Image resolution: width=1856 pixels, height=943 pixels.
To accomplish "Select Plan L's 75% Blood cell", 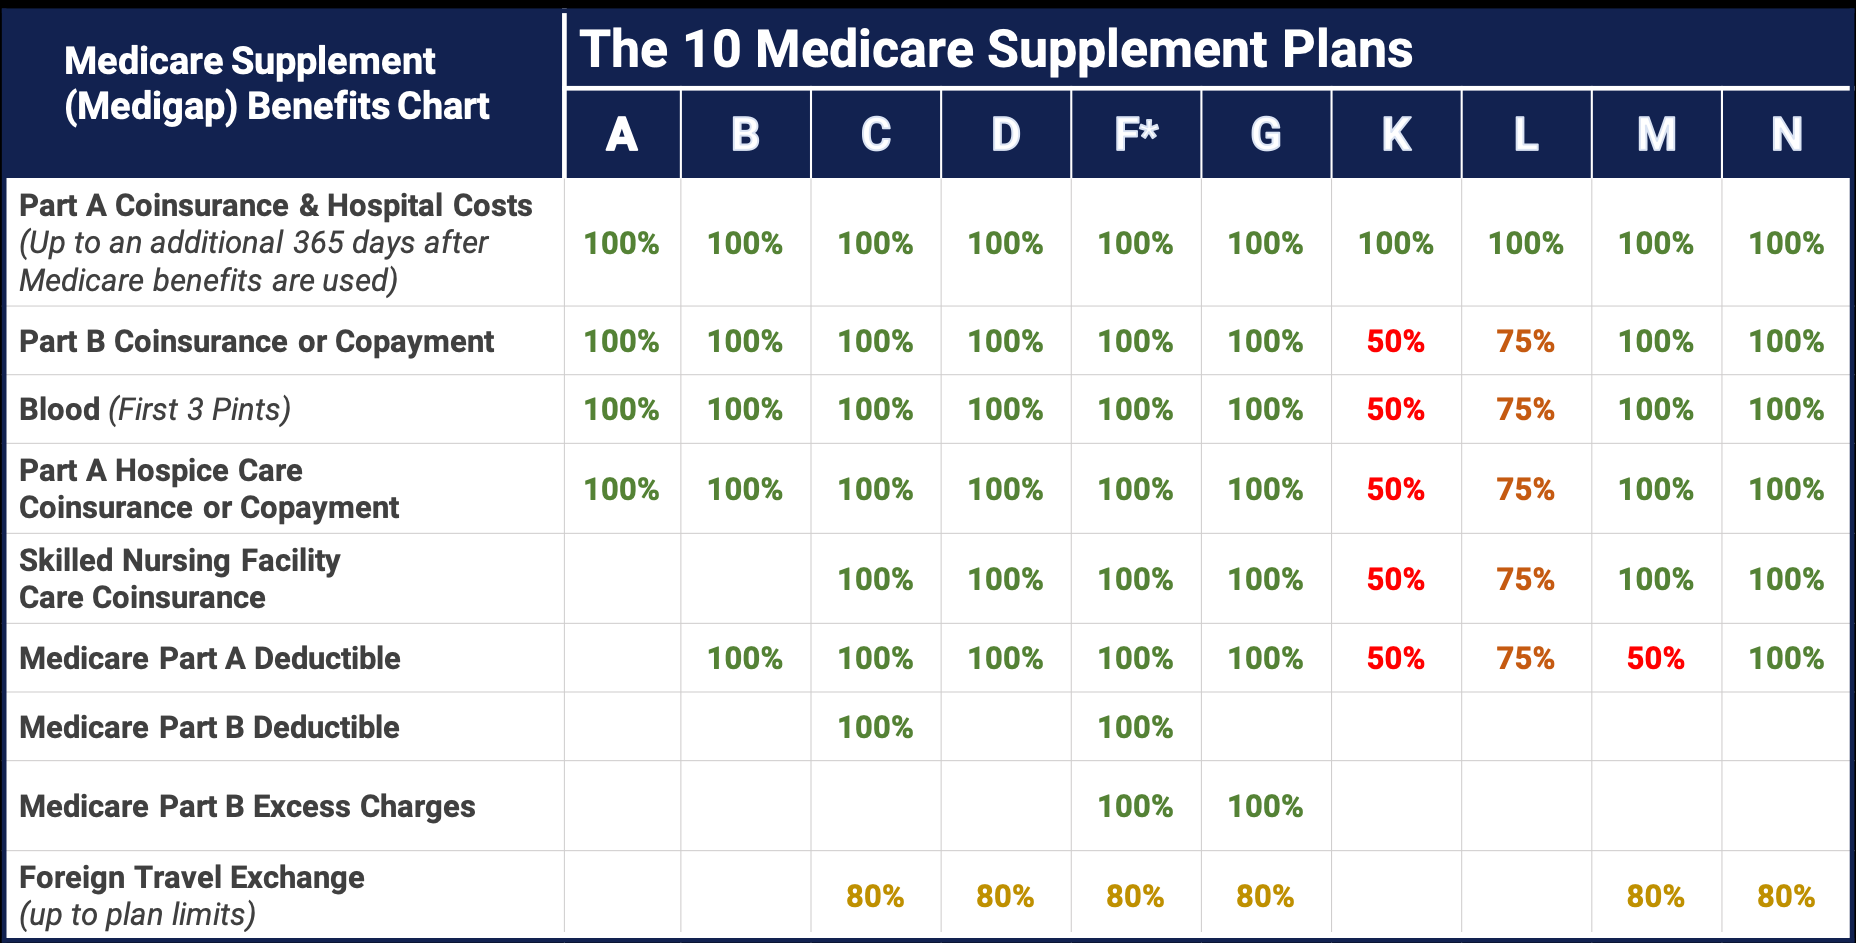I will tap(1526, 409).
